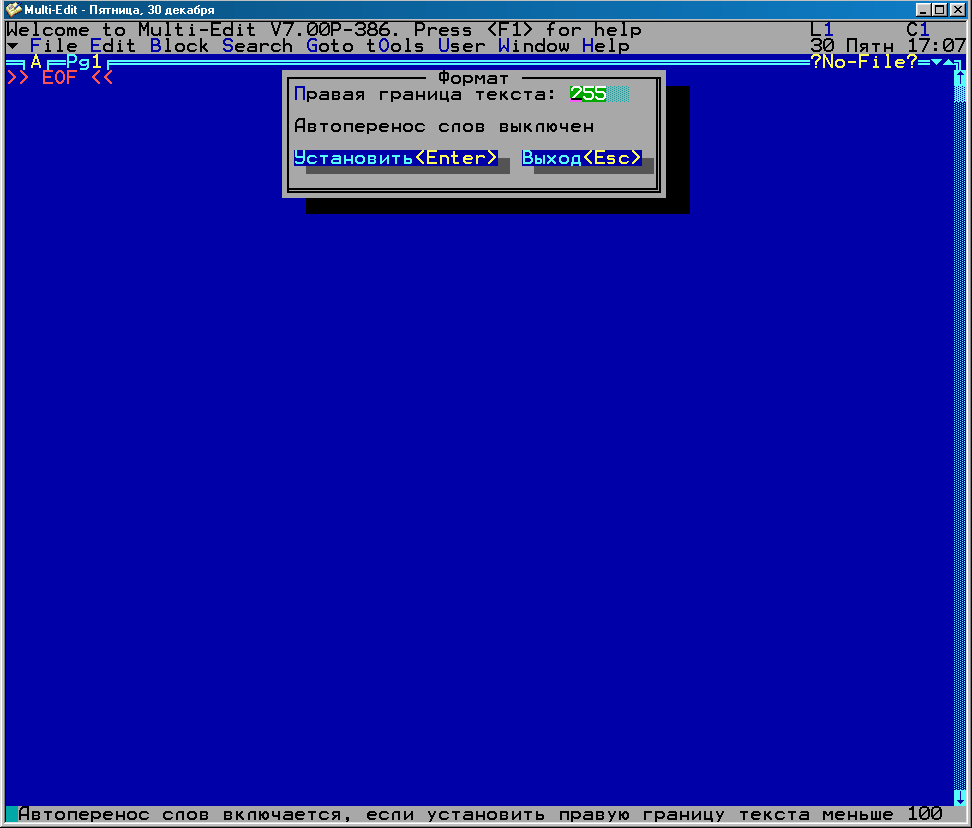Click the system menu triangle left of File
The height and width of the screenshot is (828, 972).
12,46
